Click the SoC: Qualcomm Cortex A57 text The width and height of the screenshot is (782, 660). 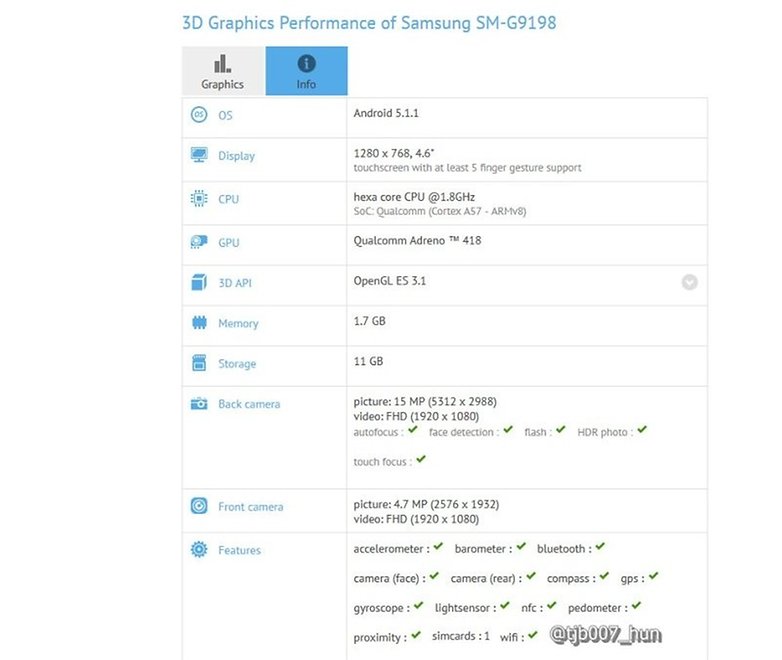point(440,211)
